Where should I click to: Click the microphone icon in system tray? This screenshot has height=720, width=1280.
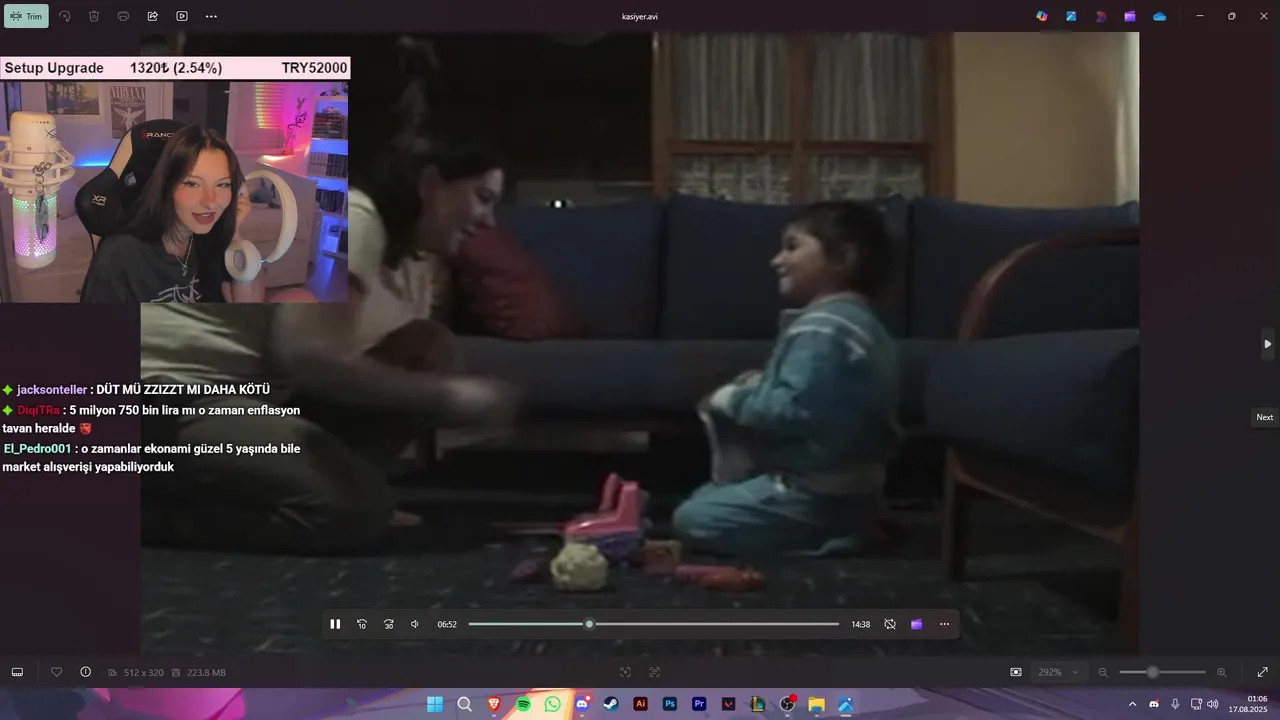click(1175, 704)
